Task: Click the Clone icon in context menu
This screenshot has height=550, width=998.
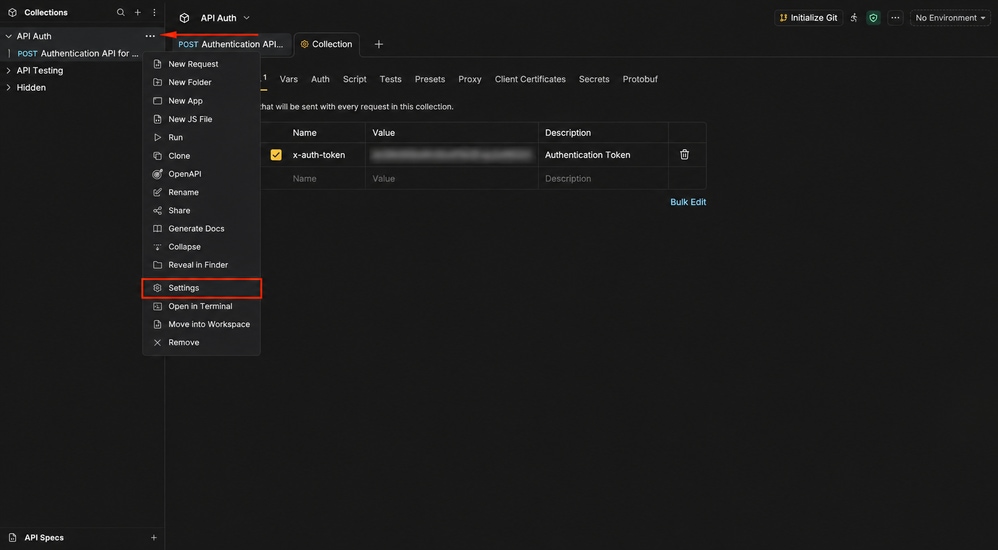Action: point(157,156)
